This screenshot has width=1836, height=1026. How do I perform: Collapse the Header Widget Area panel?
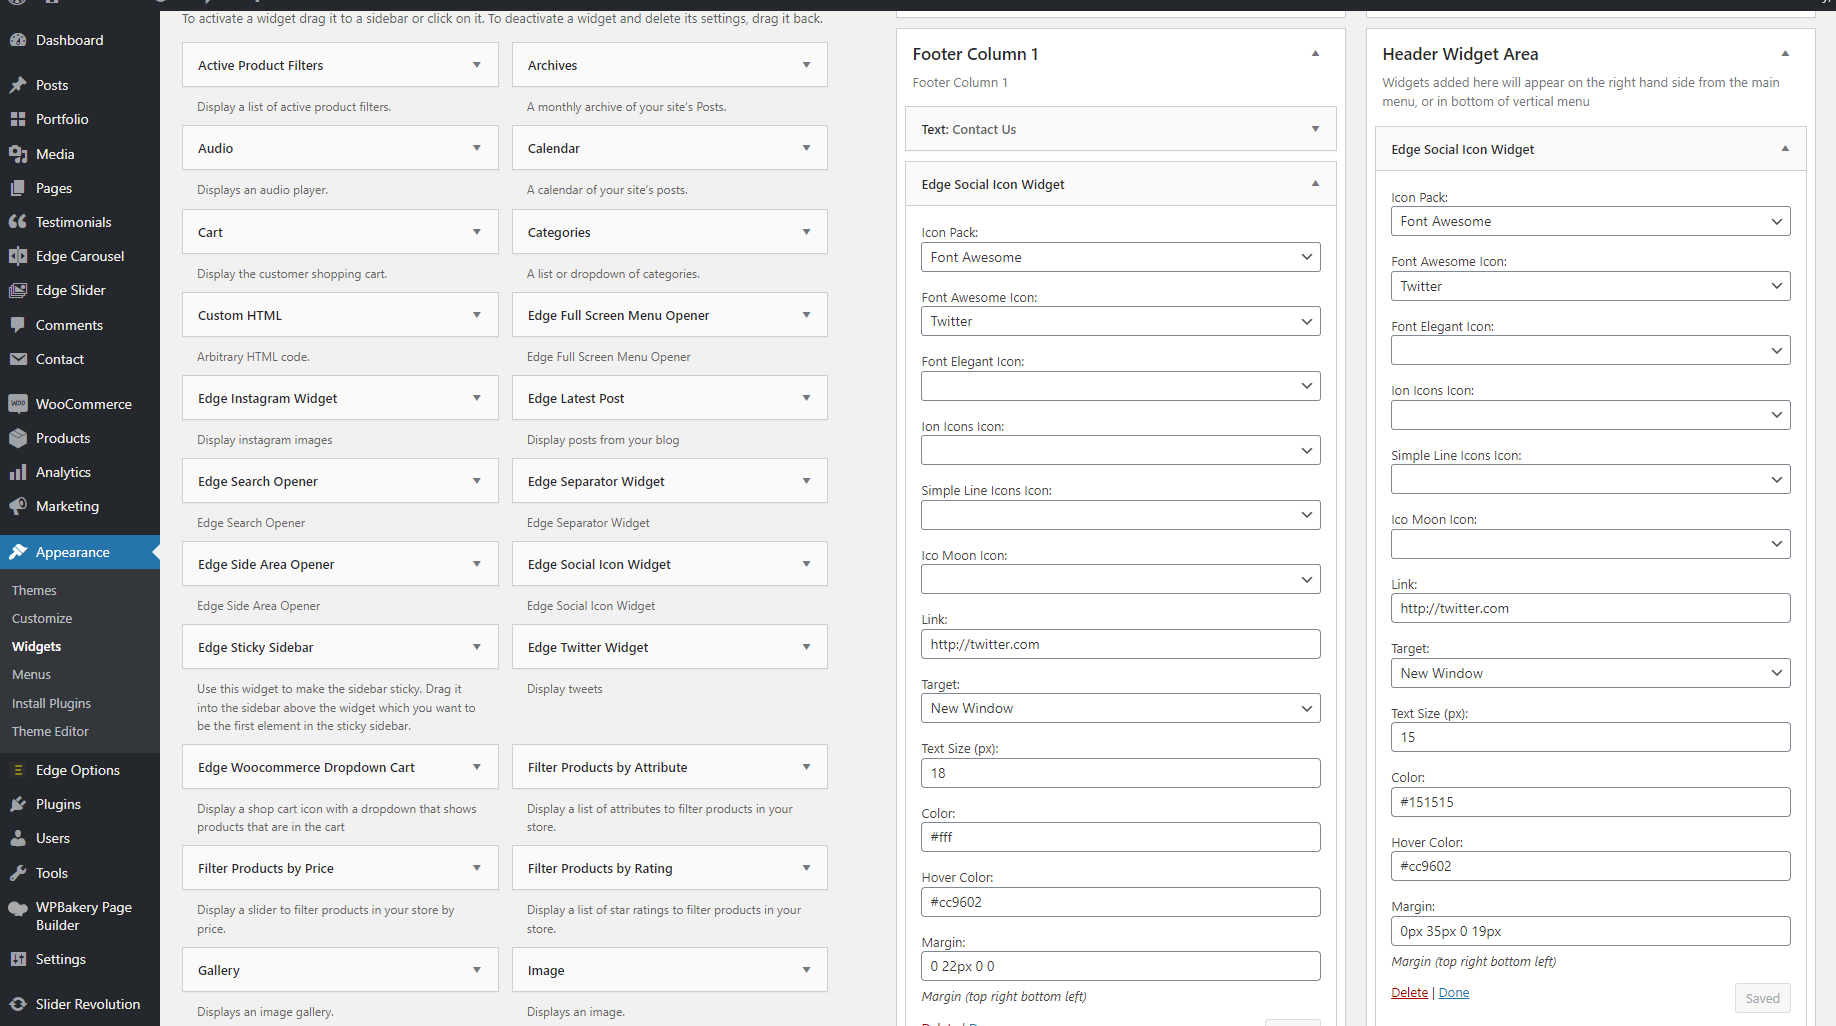1785,54
